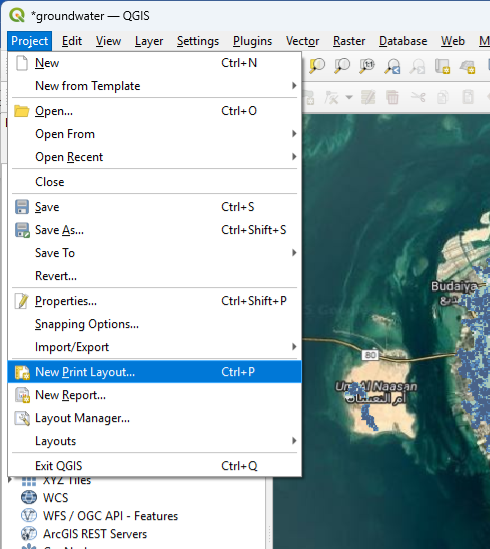
Task: Click the WFS / OGC API globe icon
Action: (x=29, y=516)
